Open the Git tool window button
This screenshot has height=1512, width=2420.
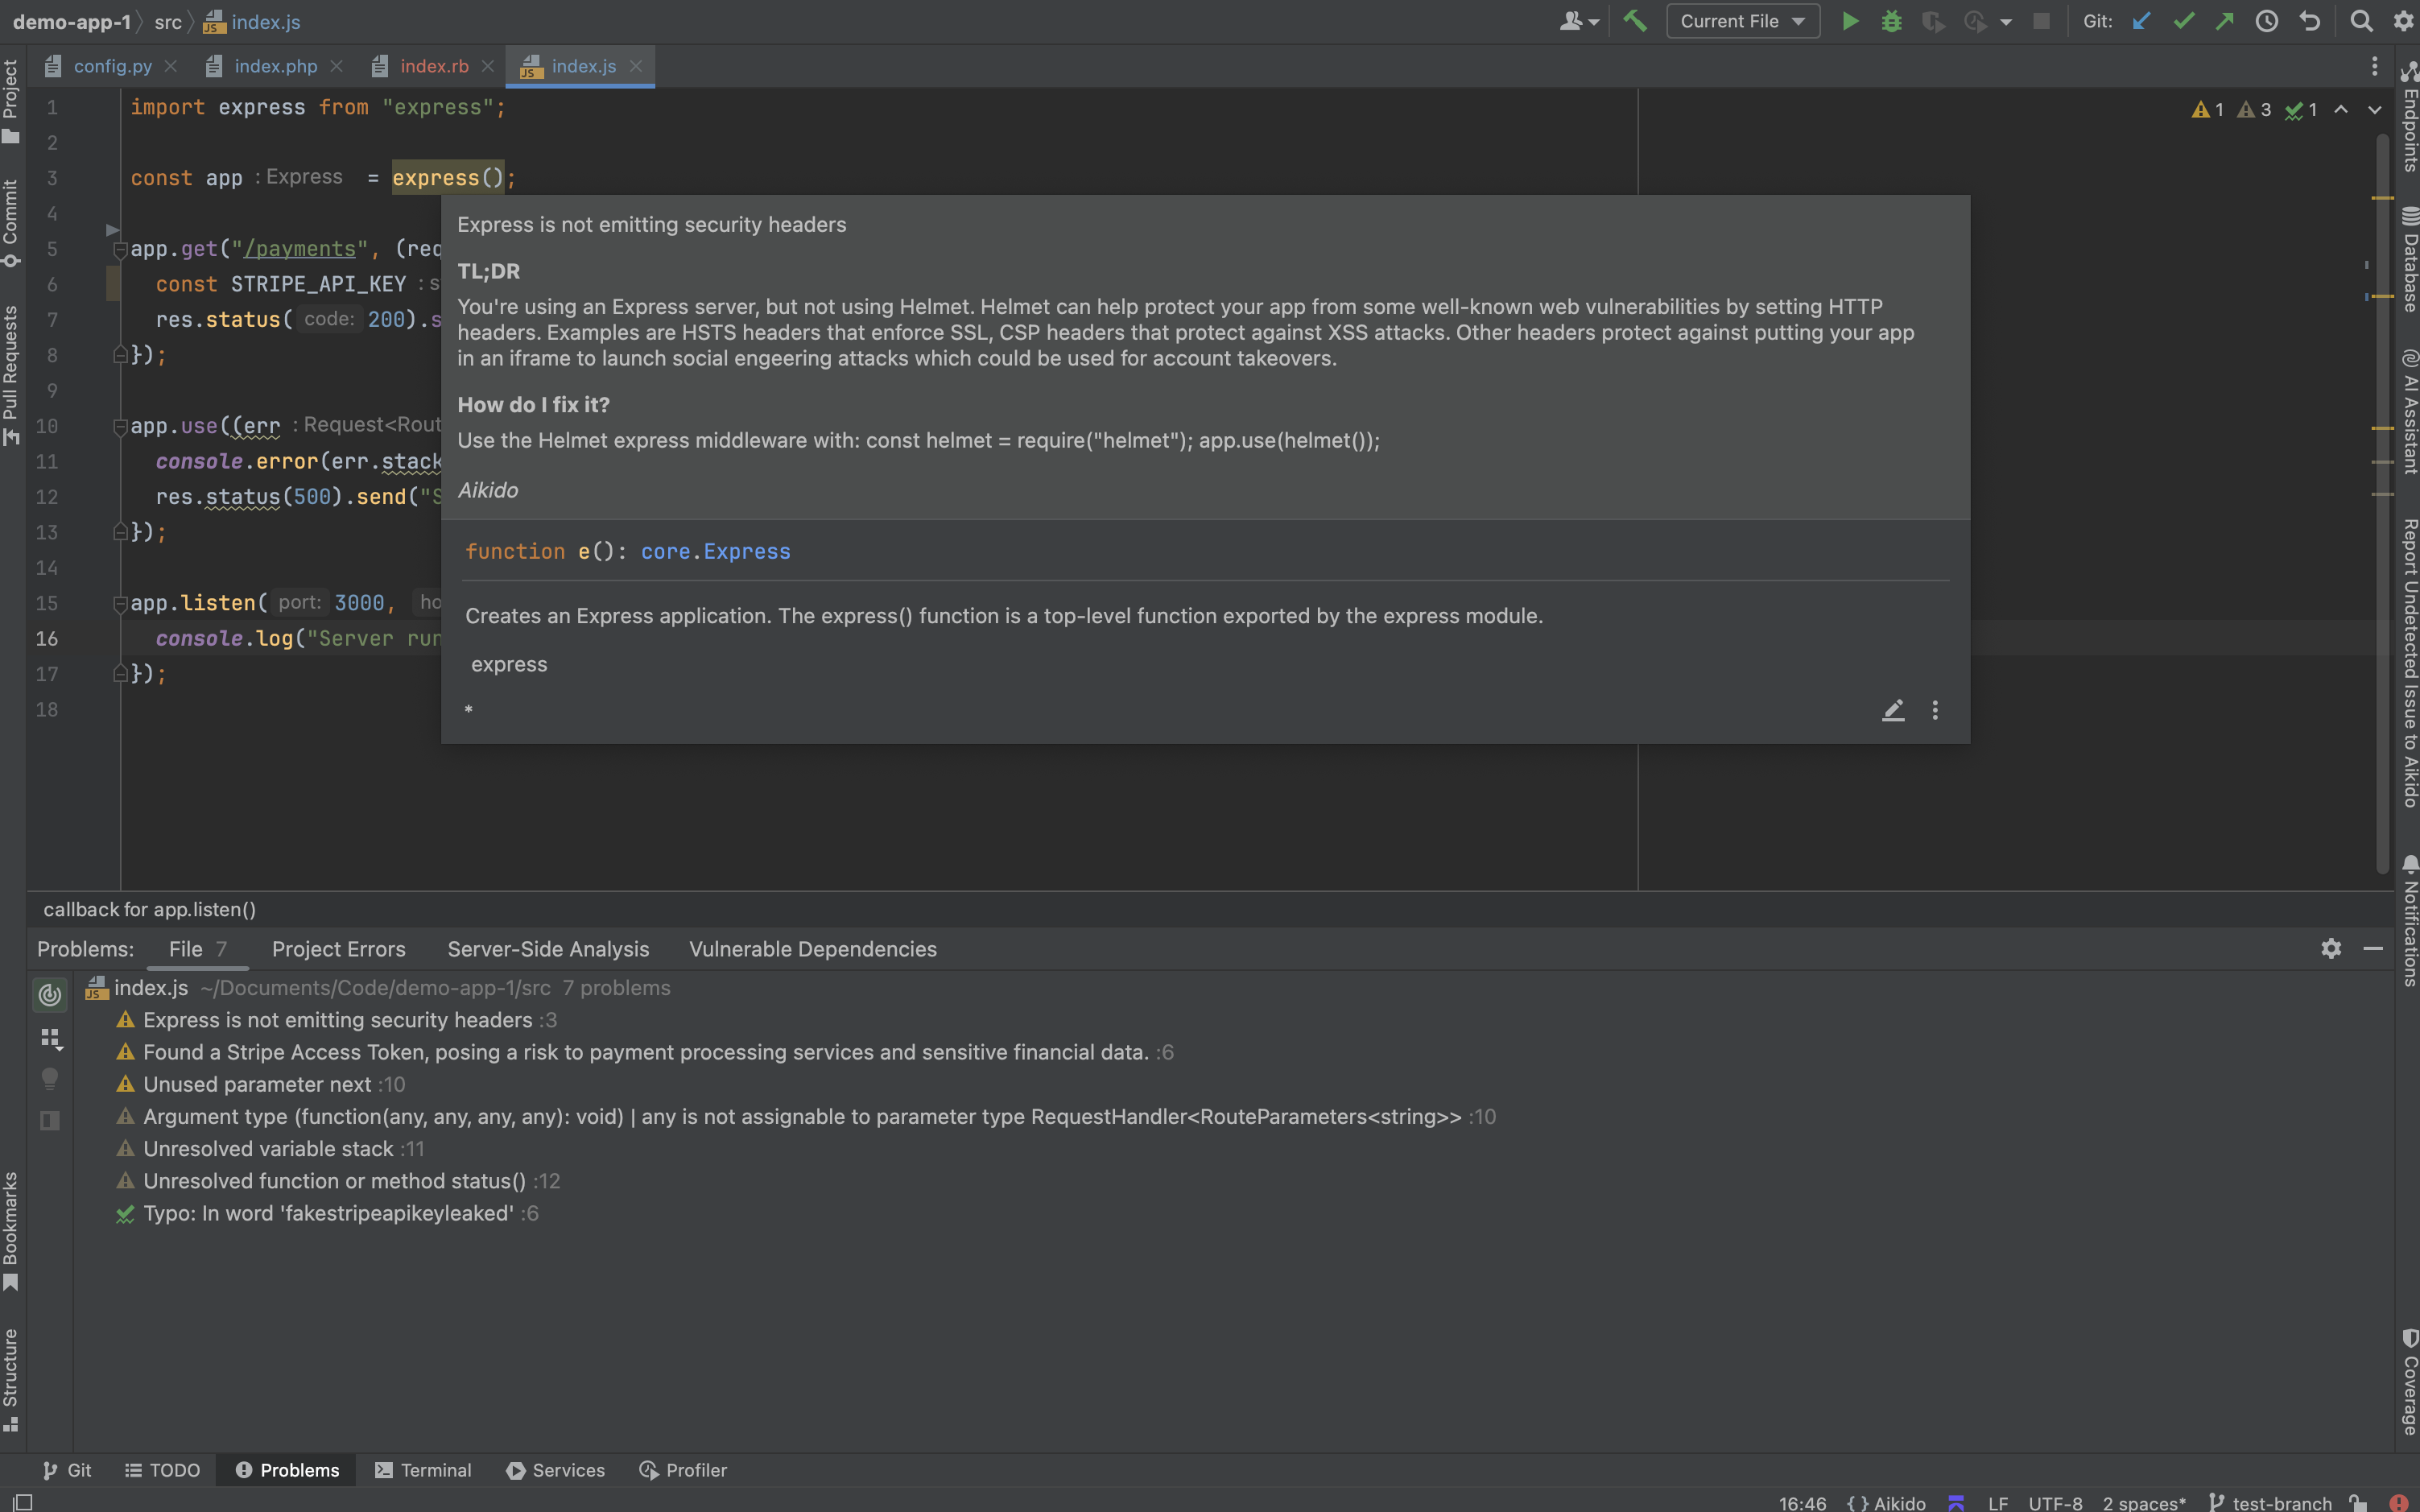click(67, 1470)
